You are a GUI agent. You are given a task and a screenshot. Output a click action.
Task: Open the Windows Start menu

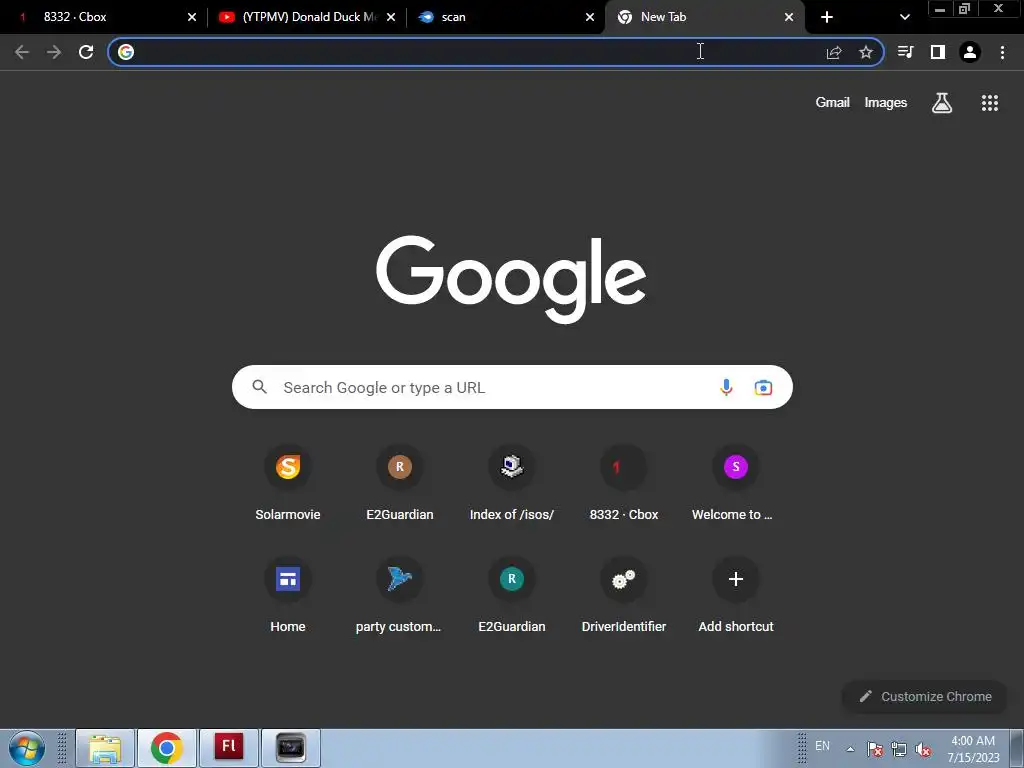pyautogui.click(x=27, y=748)
